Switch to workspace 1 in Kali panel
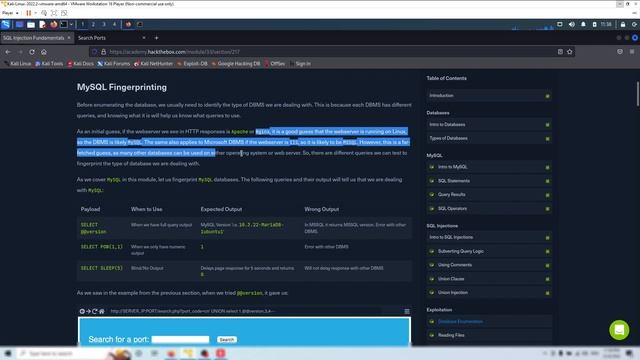 82,24
